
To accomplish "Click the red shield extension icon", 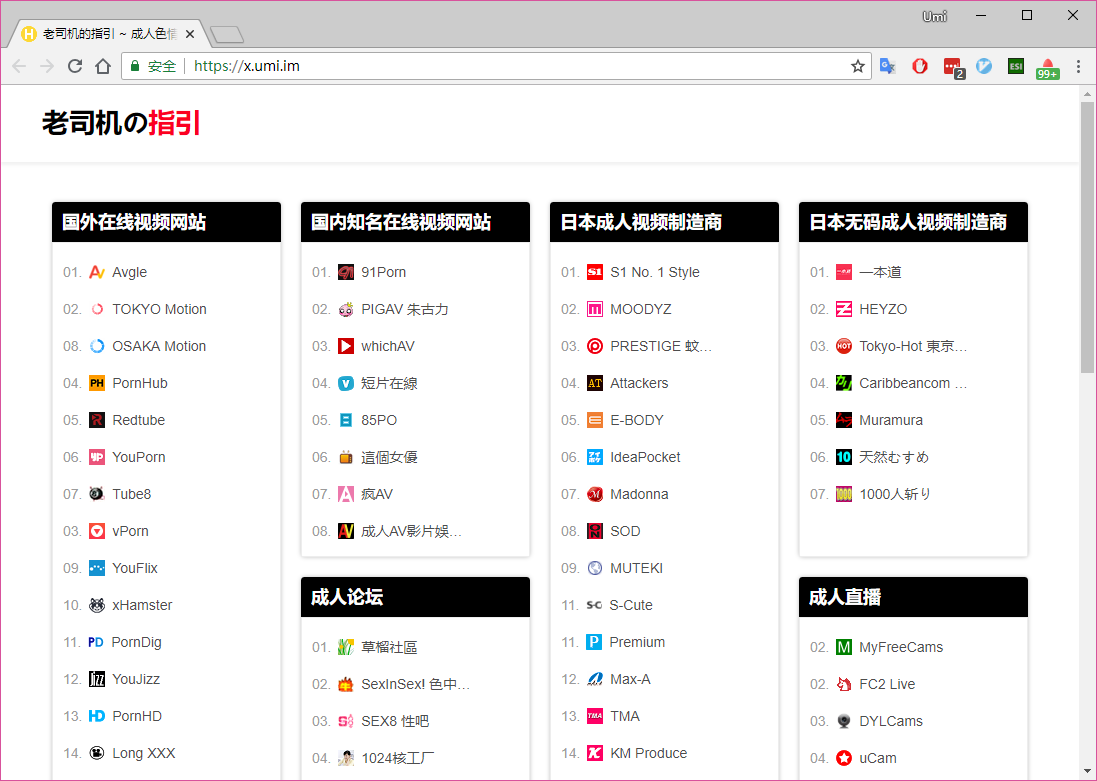I will (919, 66).
